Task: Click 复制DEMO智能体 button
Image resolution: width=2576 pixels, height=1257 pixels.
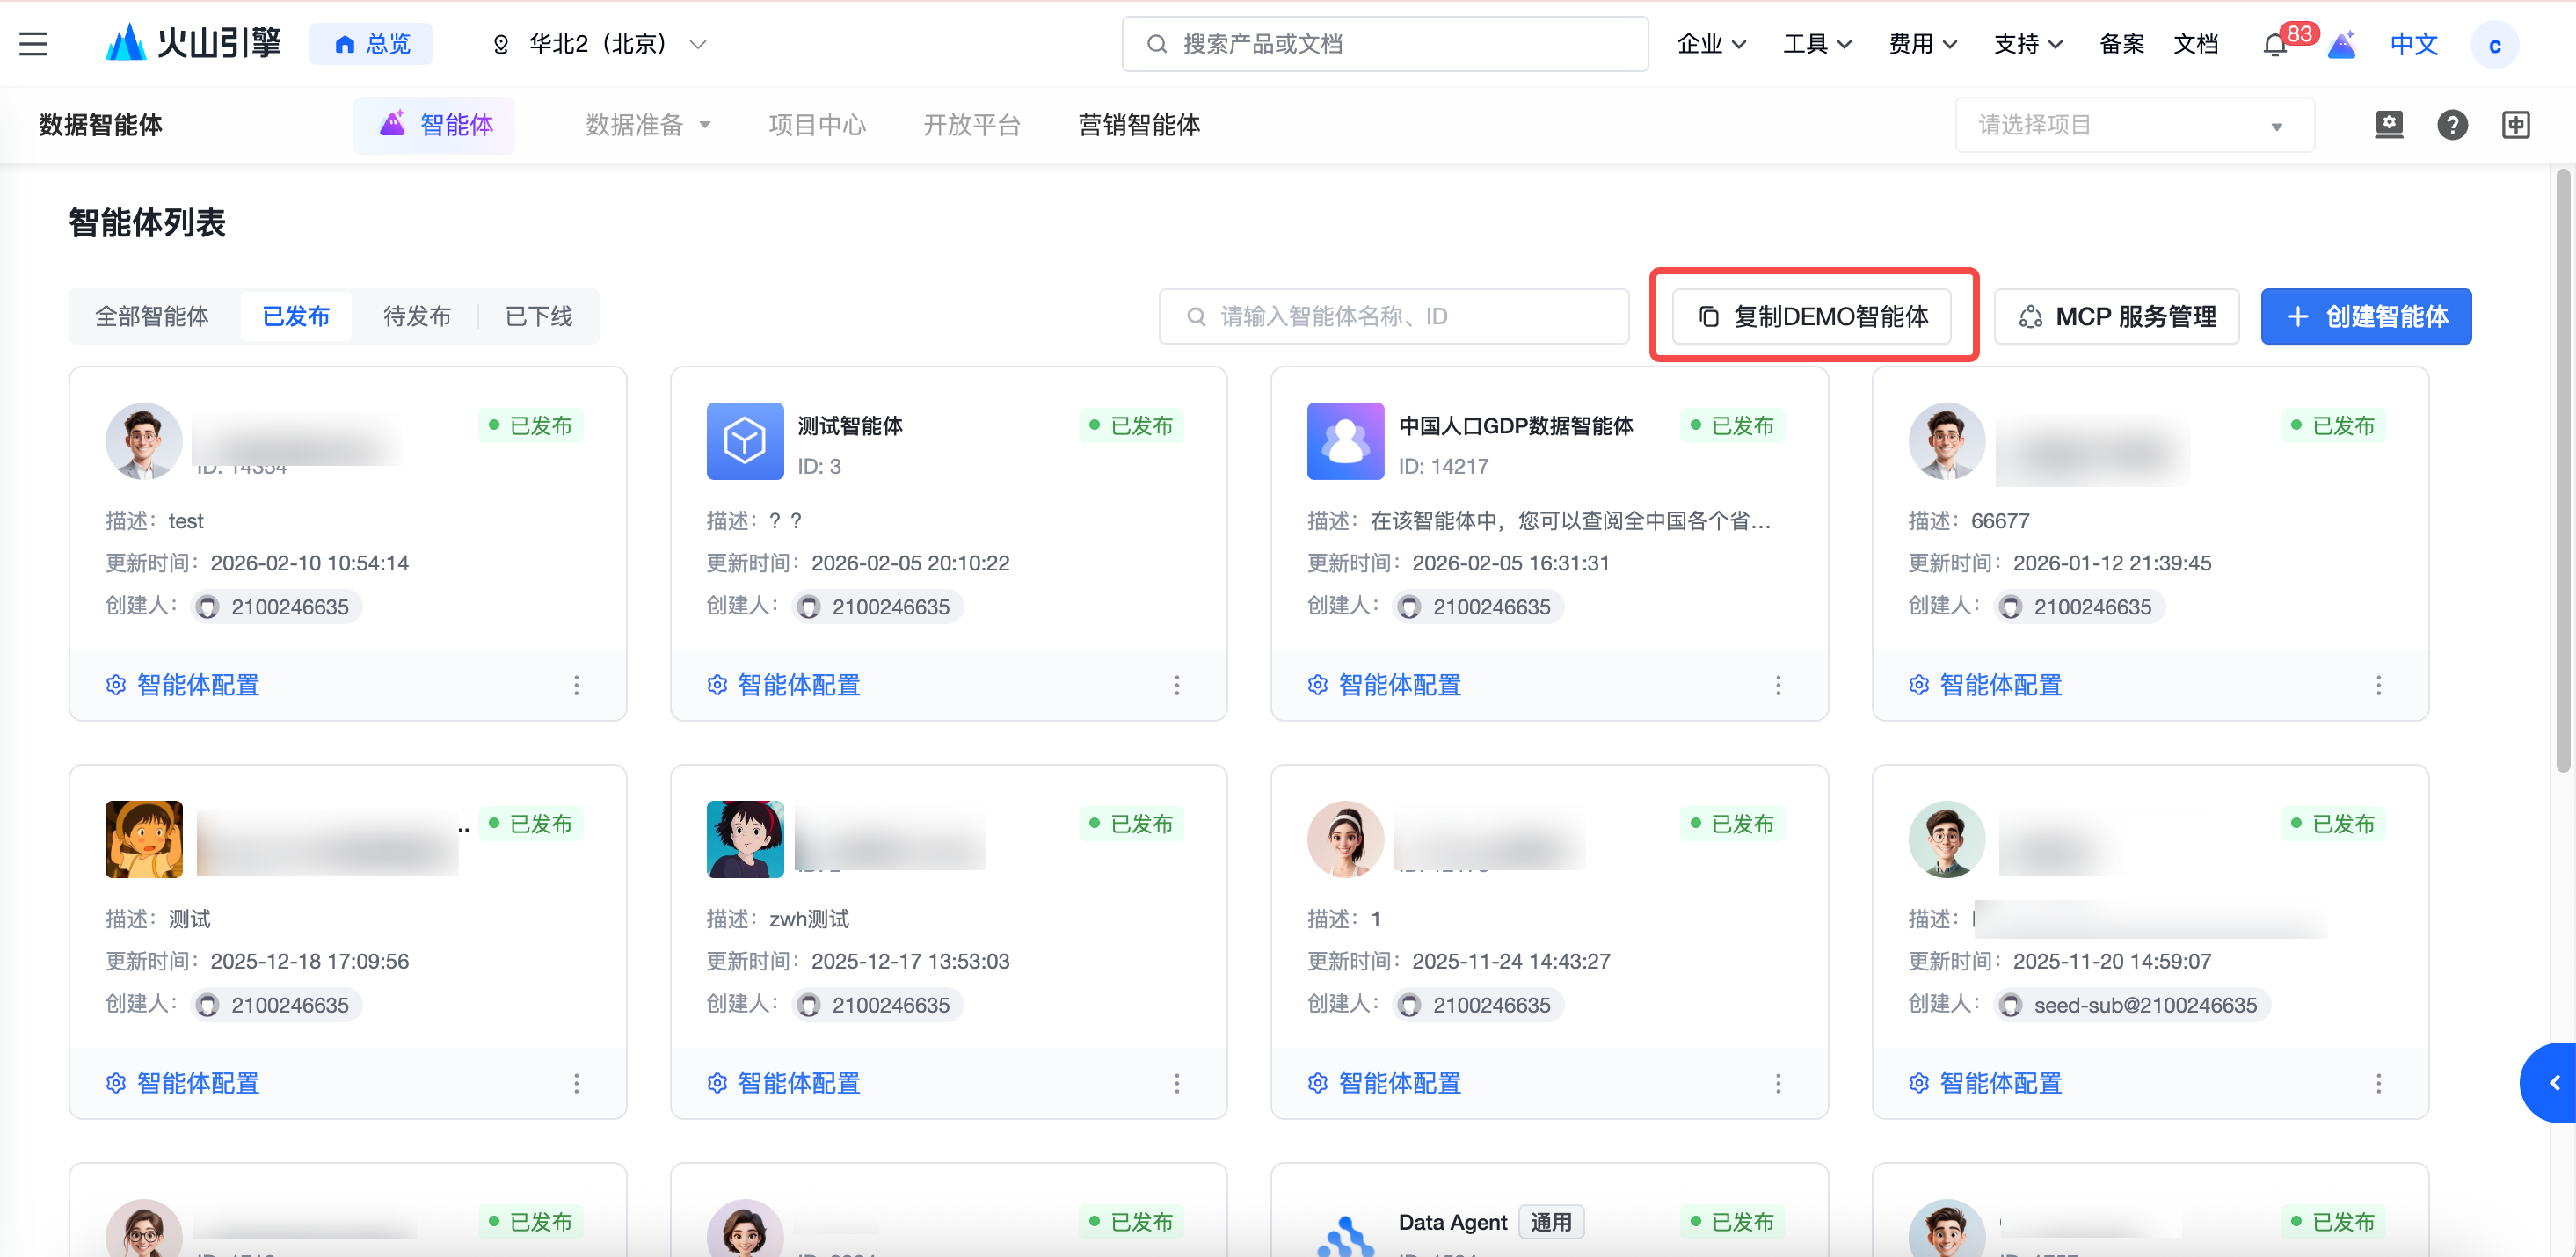Action: click(x=1813, y=317)
